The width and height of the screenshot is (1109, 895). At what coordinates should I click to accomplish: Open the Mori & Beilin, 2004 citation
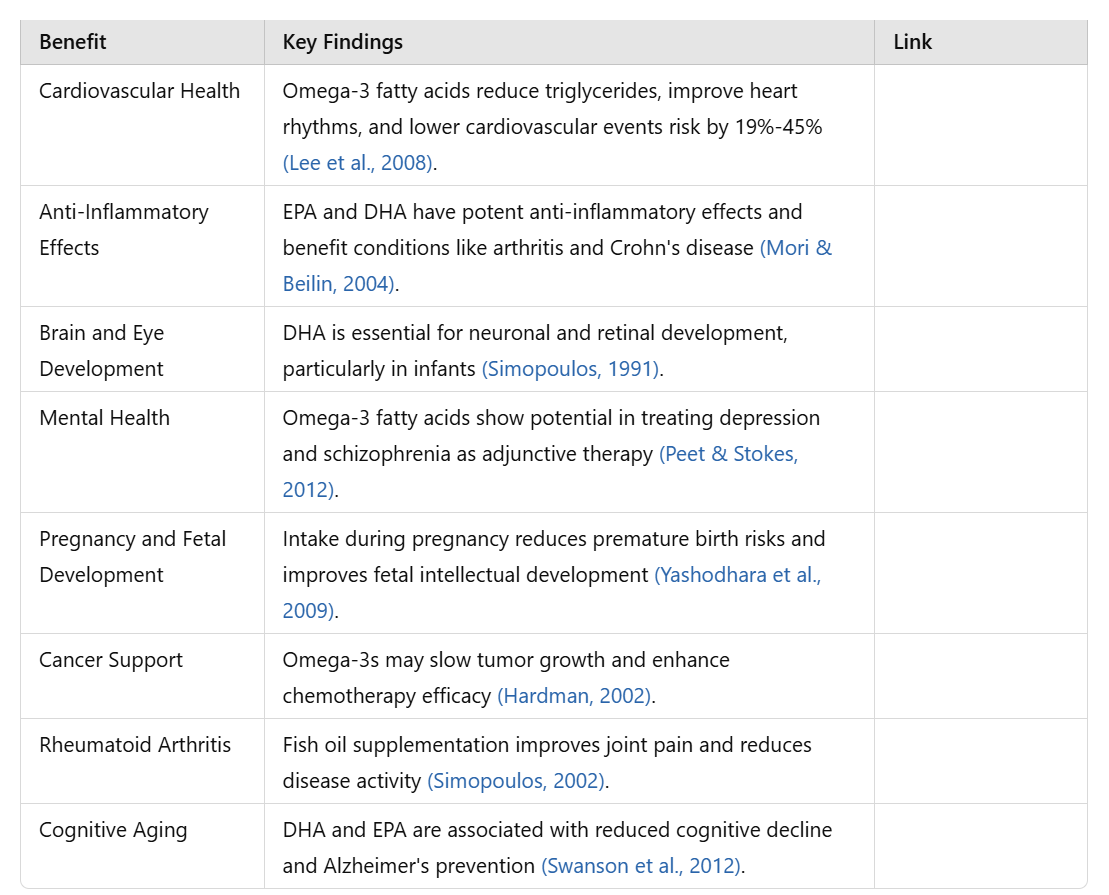click(x=795, y=248)
